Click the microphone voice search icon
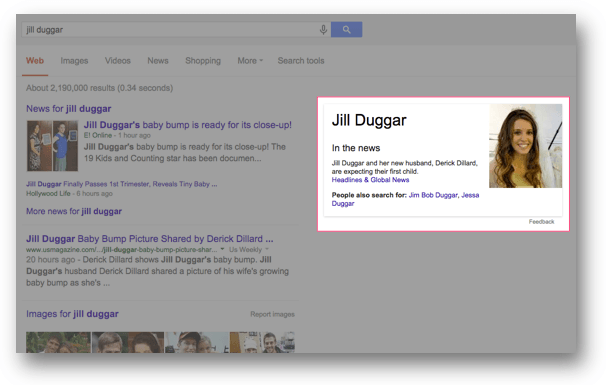606x385 pixels. point(323,30)
